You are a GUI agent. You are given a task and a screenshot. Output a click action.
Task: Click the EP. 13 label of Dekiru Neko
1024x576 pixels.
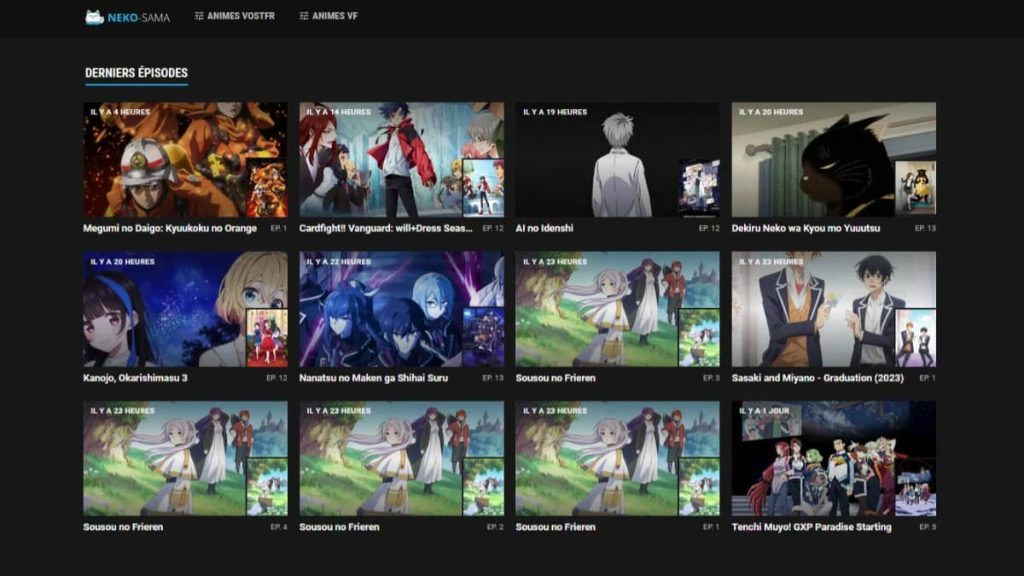click(x=925, y=228)
